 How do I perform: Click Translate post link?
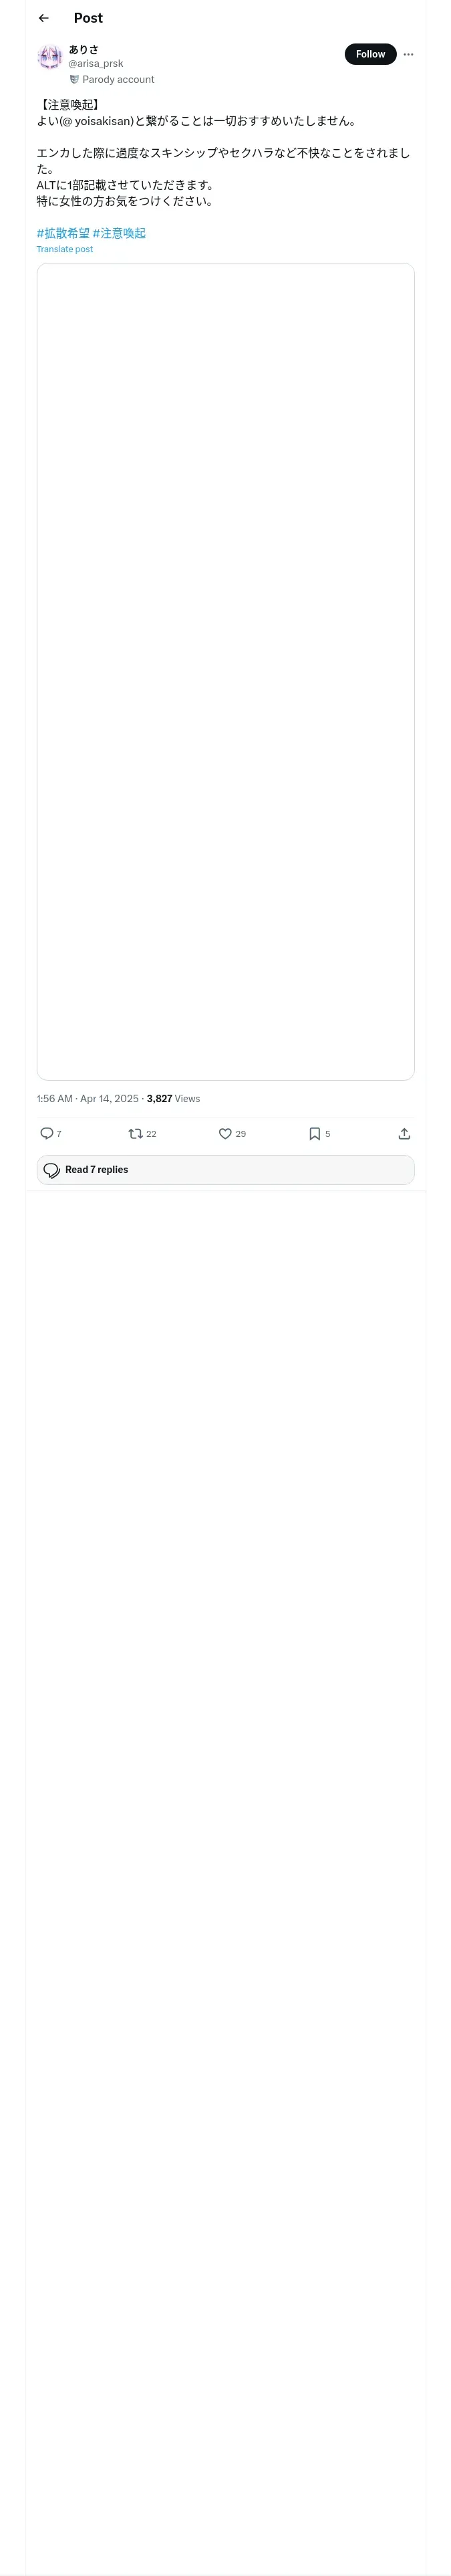[x=65, y=249]
